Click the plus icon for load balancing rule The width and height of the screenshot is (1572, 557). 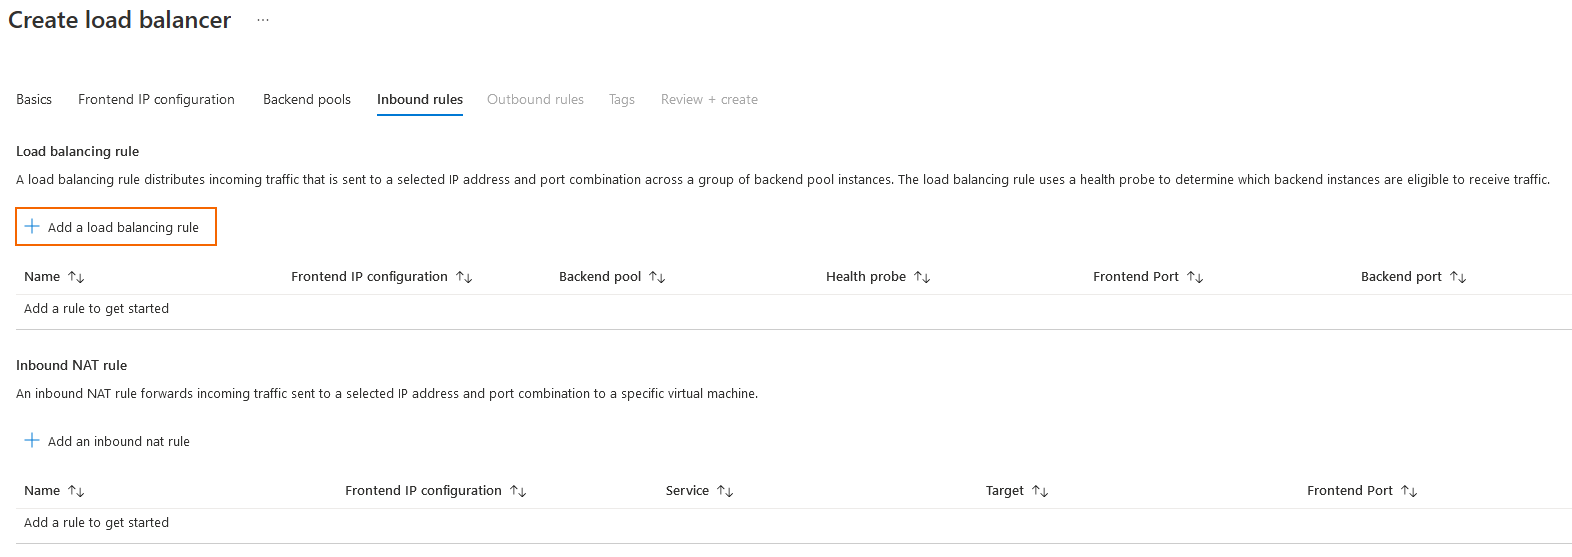point(32,227)
